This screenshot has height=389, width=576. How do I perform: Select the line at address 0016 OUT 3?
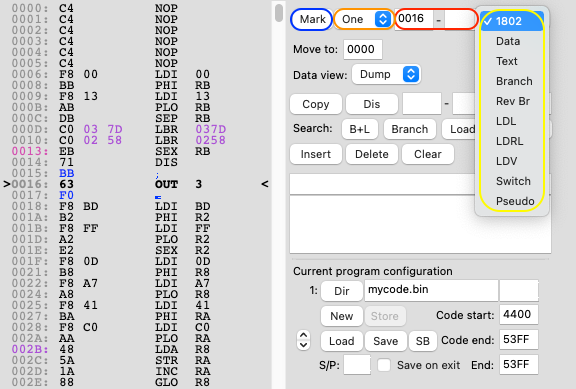pos(136,184)
